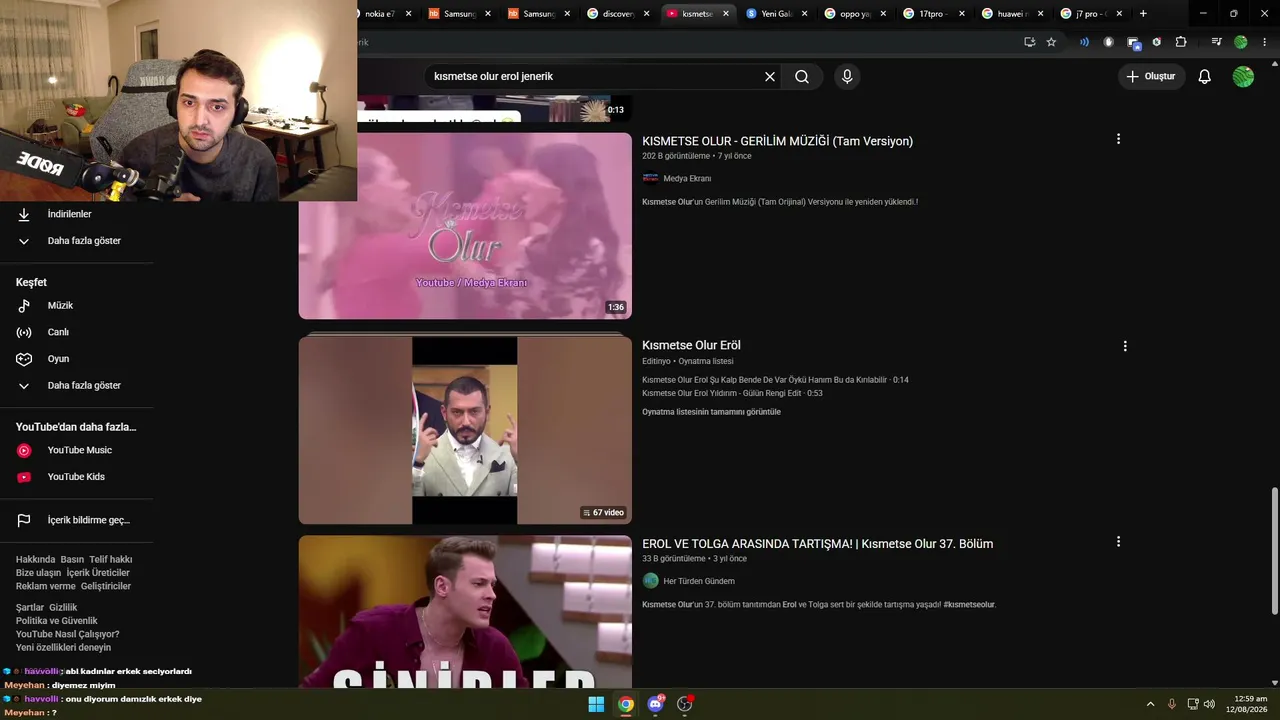Play the Erol ve Tolga video thumbnail

click(x=465, y=612)
